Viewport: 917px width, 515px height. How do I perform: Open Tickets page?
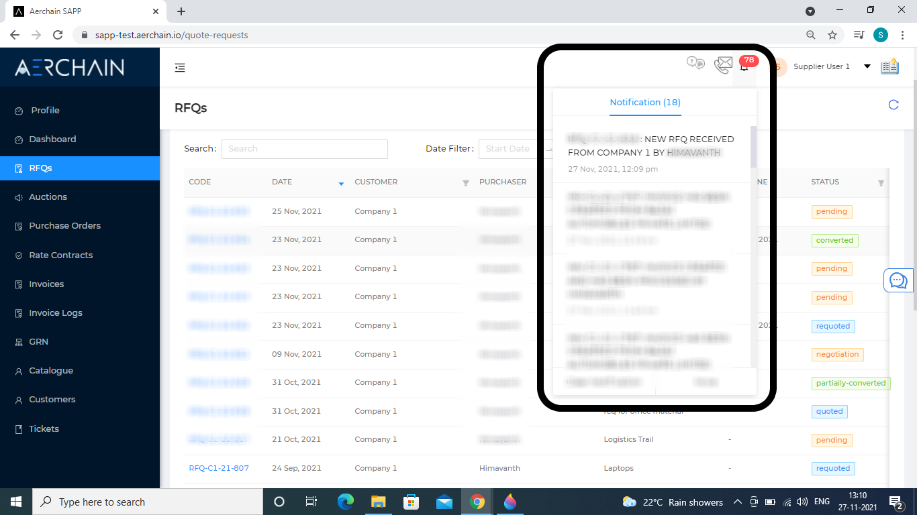pyautogui.click(x=44, y=428)
